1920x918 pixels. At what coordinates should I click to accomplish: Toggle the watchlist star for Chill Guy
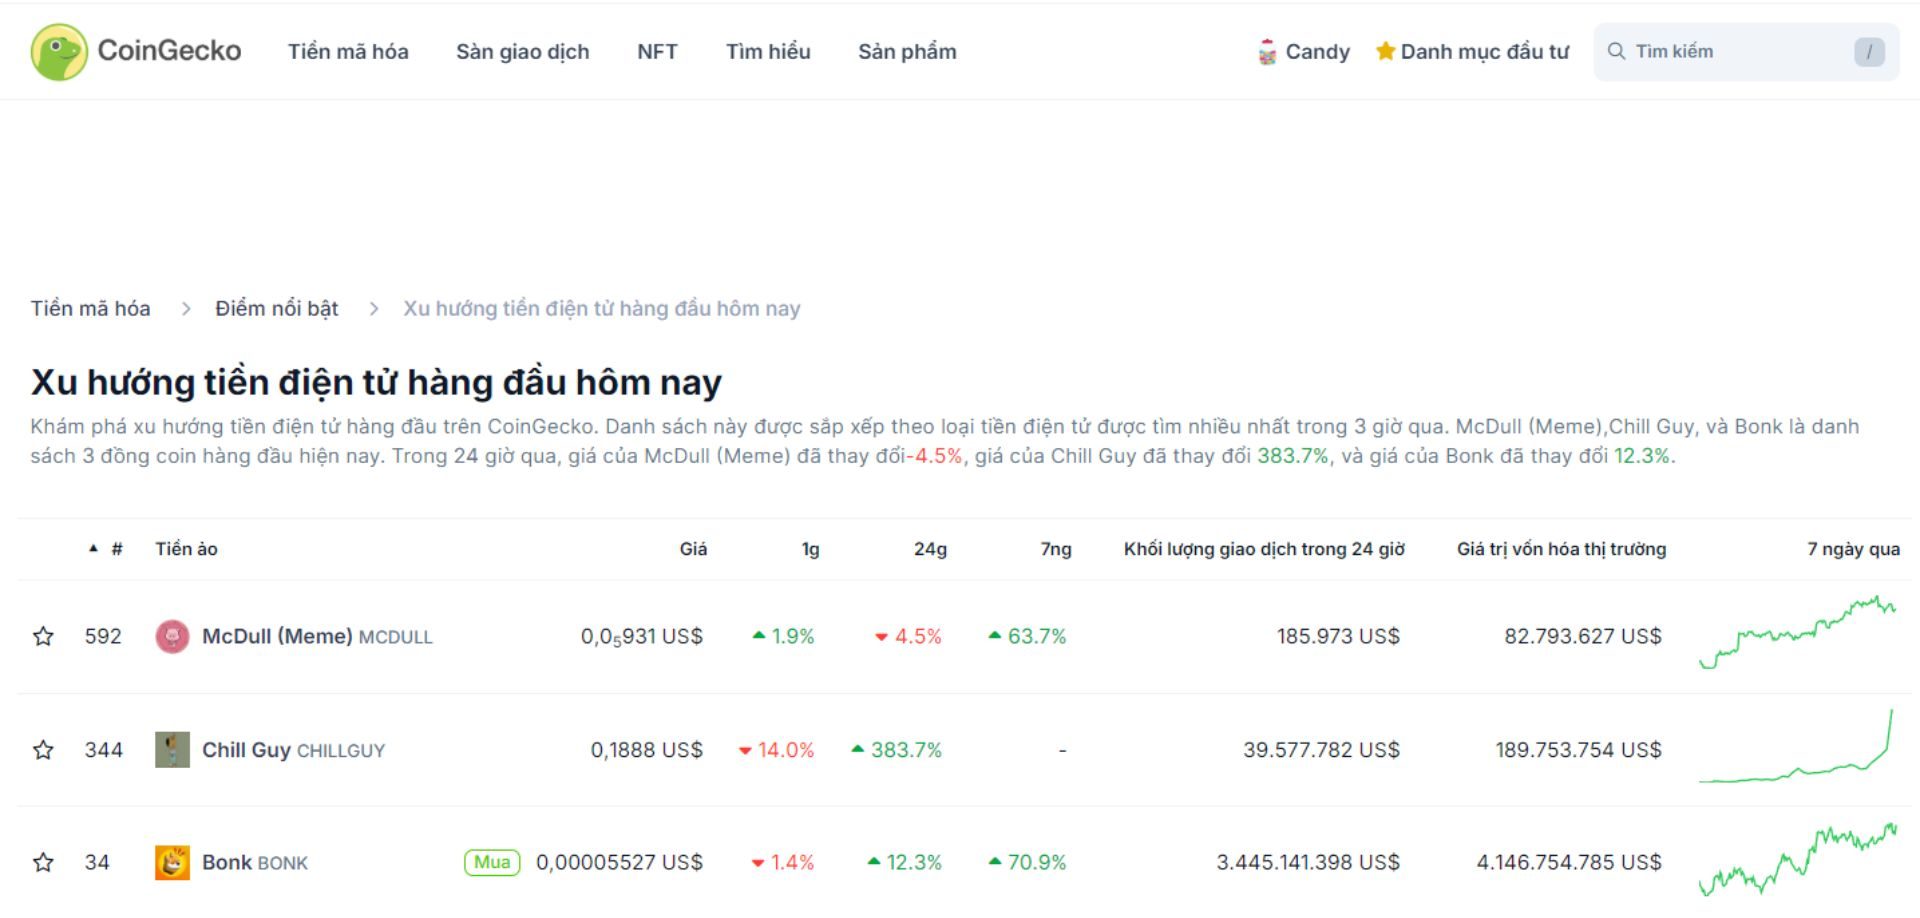coord(42,749)
